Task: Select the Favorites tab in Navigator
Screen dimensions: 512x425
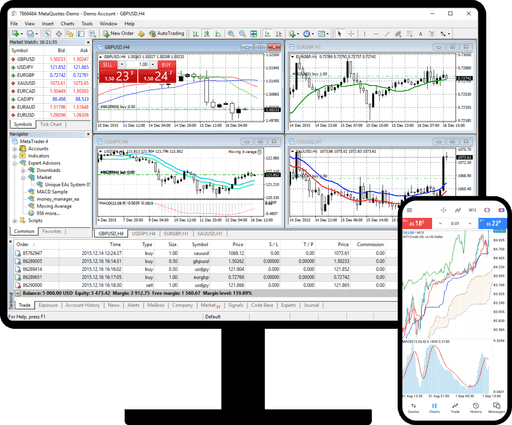Action: pyautogui.click(x=52, y=231)
